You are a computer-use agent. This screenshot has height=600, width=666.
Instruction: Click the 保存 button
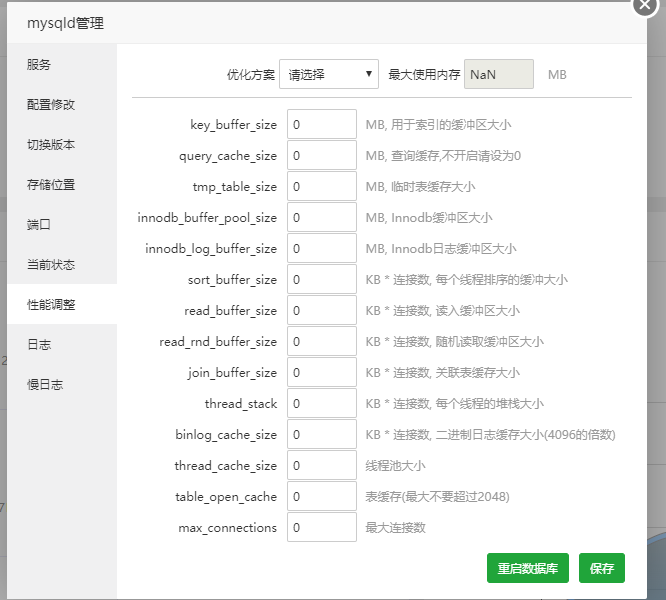tap(601, 568)
